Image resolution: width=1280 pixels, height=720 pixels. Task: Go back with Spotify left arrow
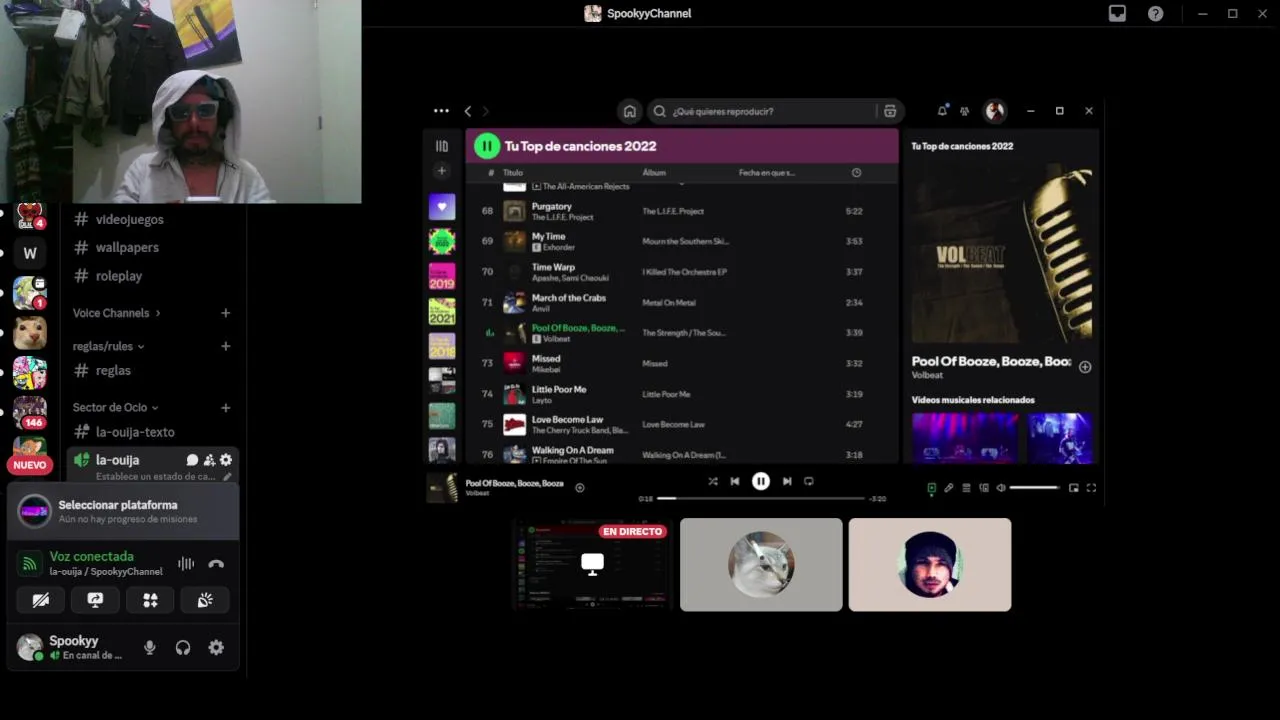pyautogui.click(x=468, y=111)
